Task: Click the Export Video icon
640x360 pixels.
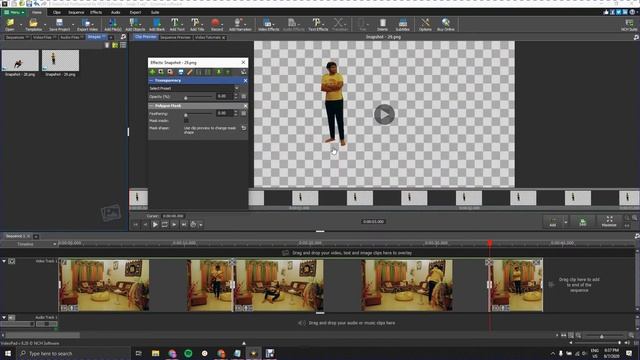Action: tap(87, 24)
